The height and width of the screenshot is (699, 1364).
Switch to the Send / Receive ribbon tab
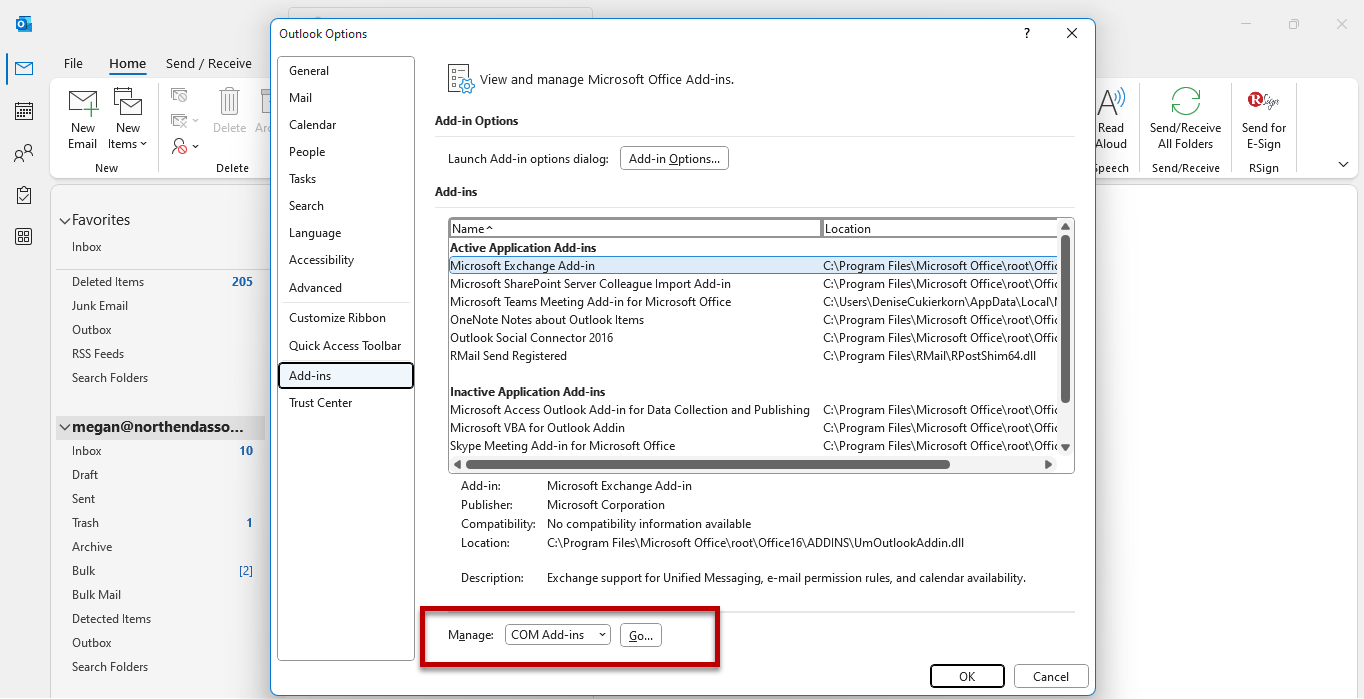pos(210,63)
